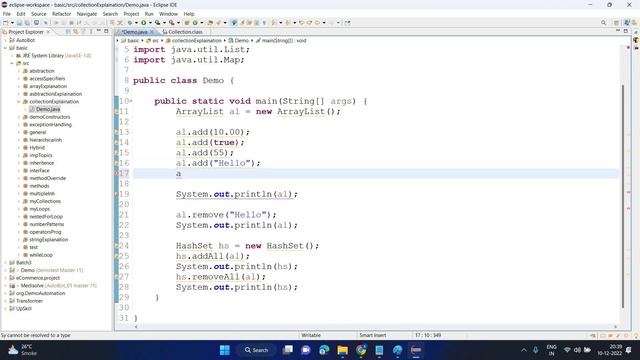The height and width of the screenshot is (360, 640).
Task: Select the Demo.java editor tab
Action: (x=135, y=31)
